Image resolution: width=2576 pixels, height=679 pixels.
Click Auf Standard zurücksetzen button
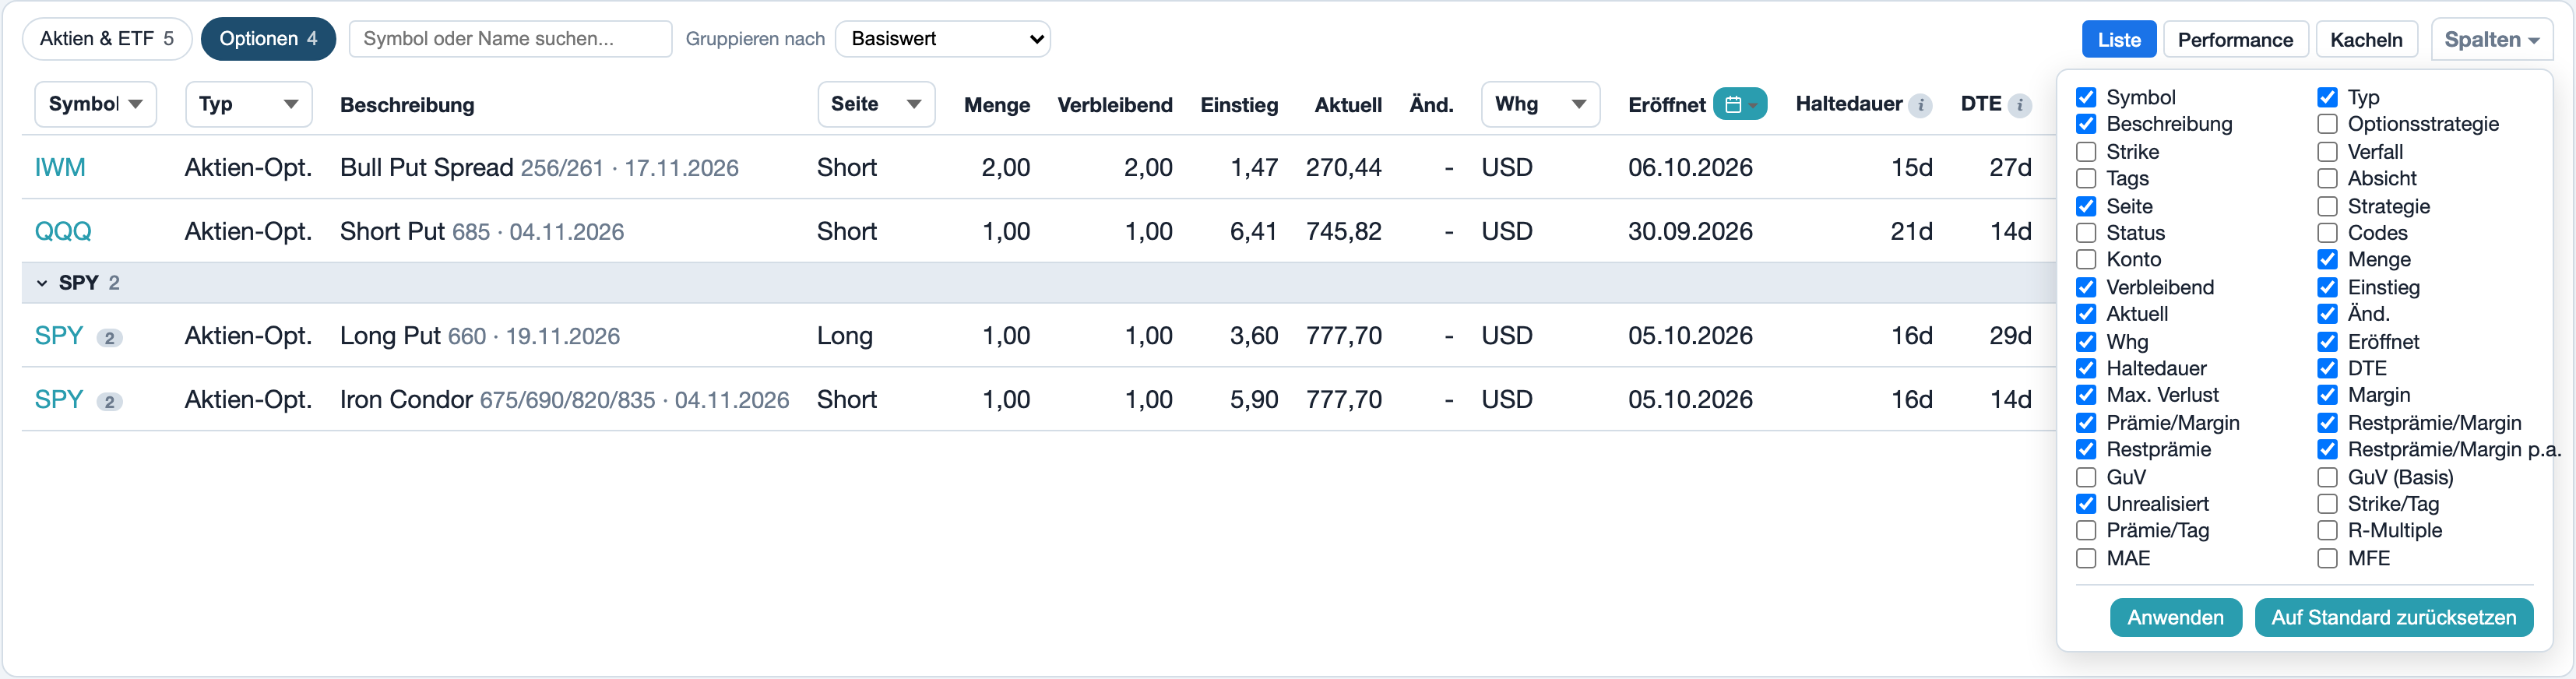[2393, 617]
